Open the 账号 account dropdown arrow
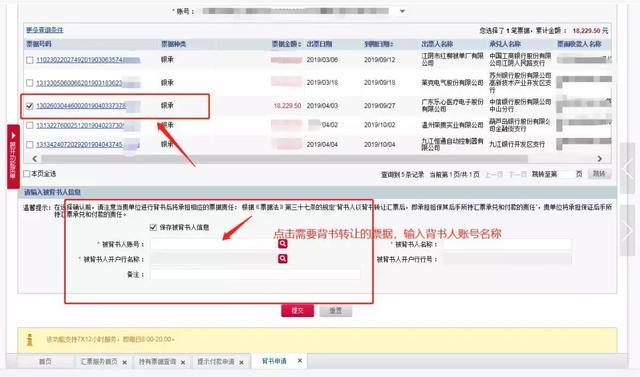Viewport: 640px width, 377px height. click(402, 11)
